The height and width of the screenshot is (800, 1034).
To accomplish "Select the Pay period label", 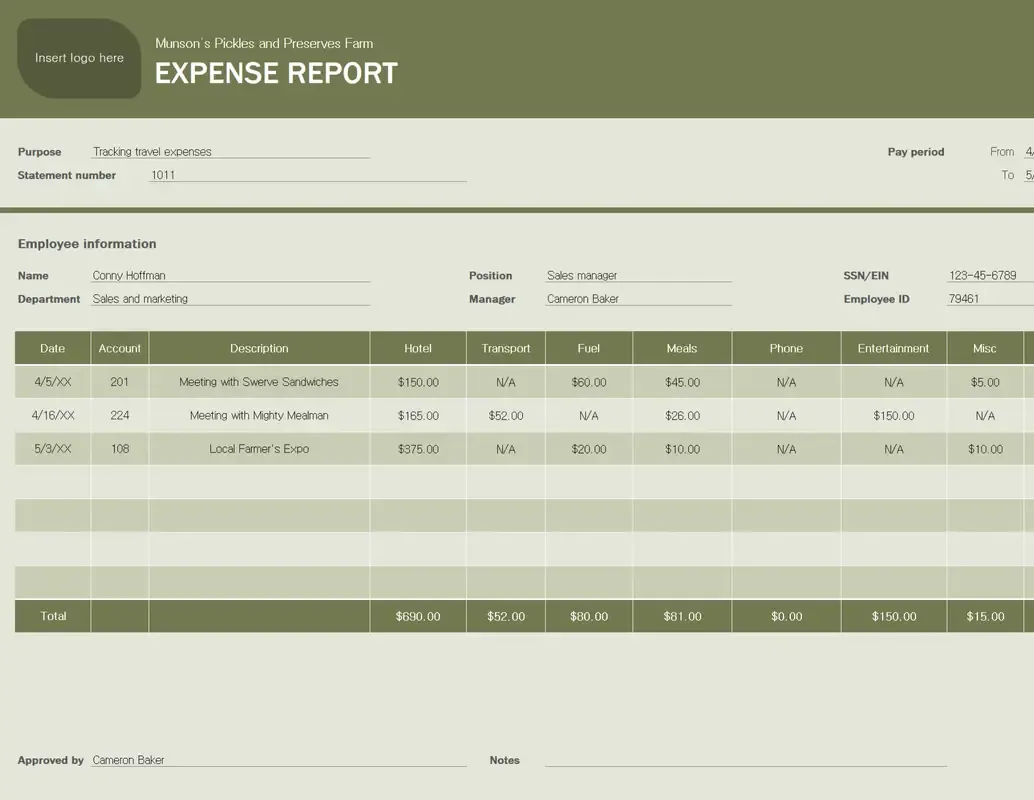I will point(916,152).
